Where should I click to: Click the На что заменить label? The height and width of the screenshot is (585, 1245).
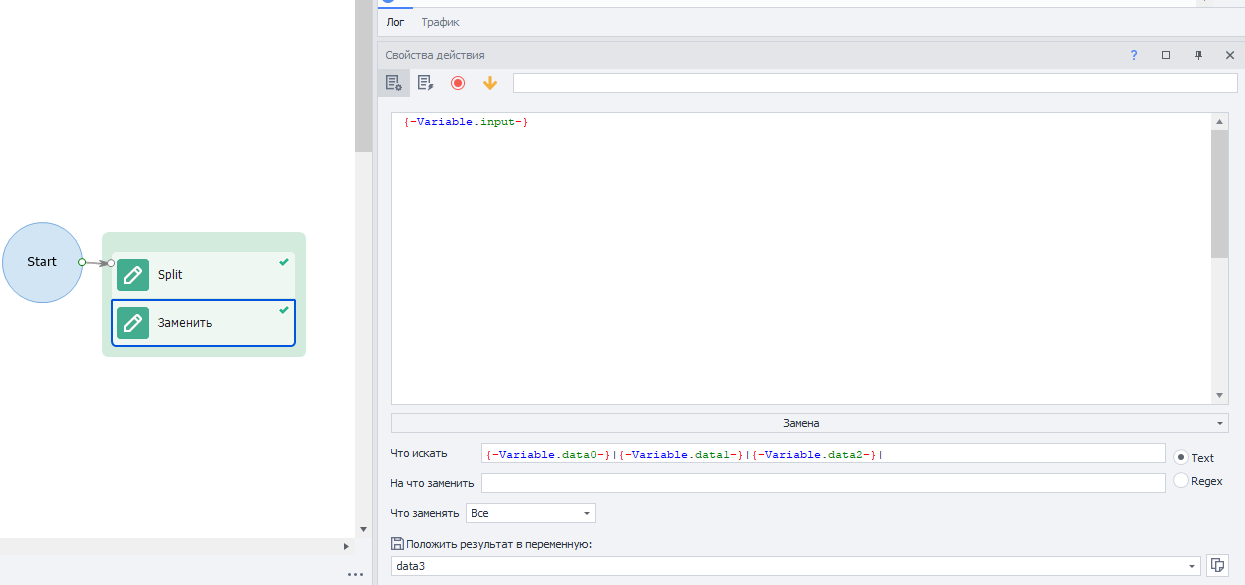[432, 483]
